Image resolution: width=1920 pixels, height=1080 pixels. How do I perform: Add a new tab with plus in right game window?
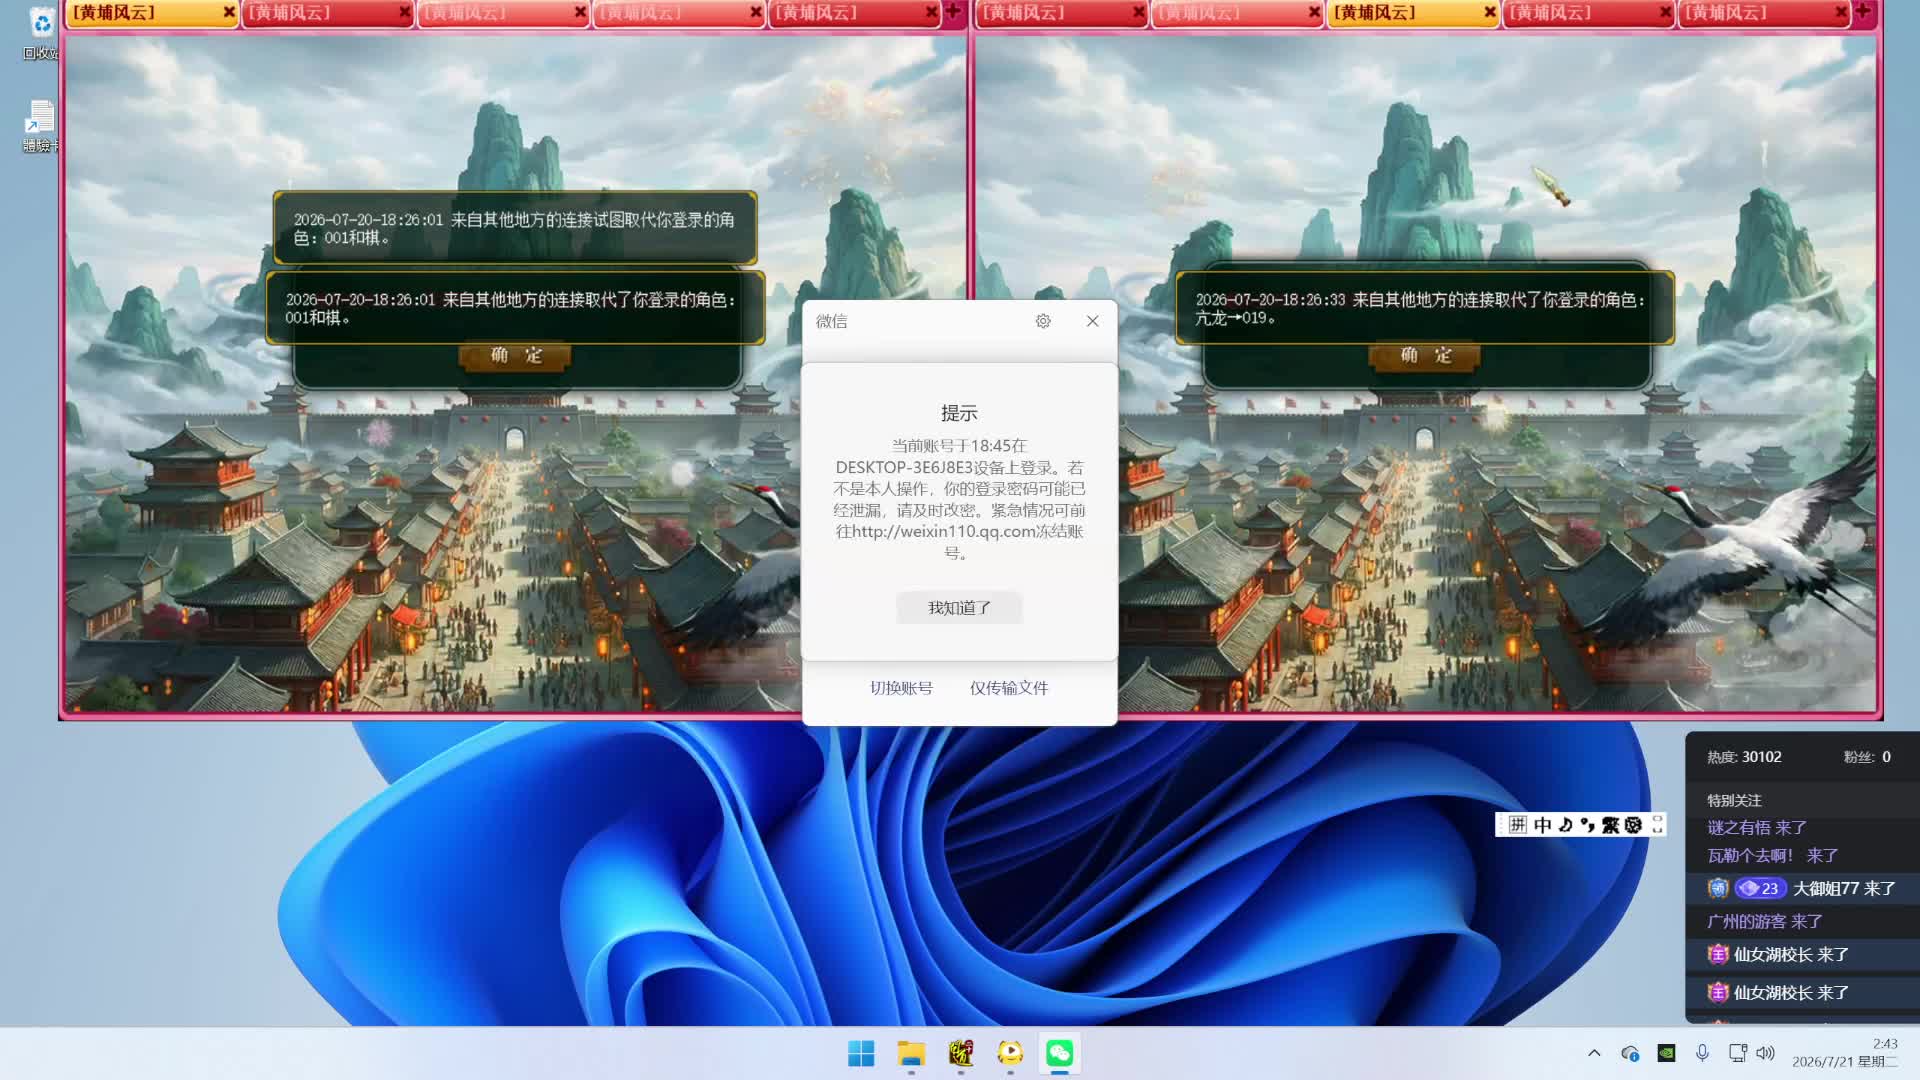tap(1863, 12)
